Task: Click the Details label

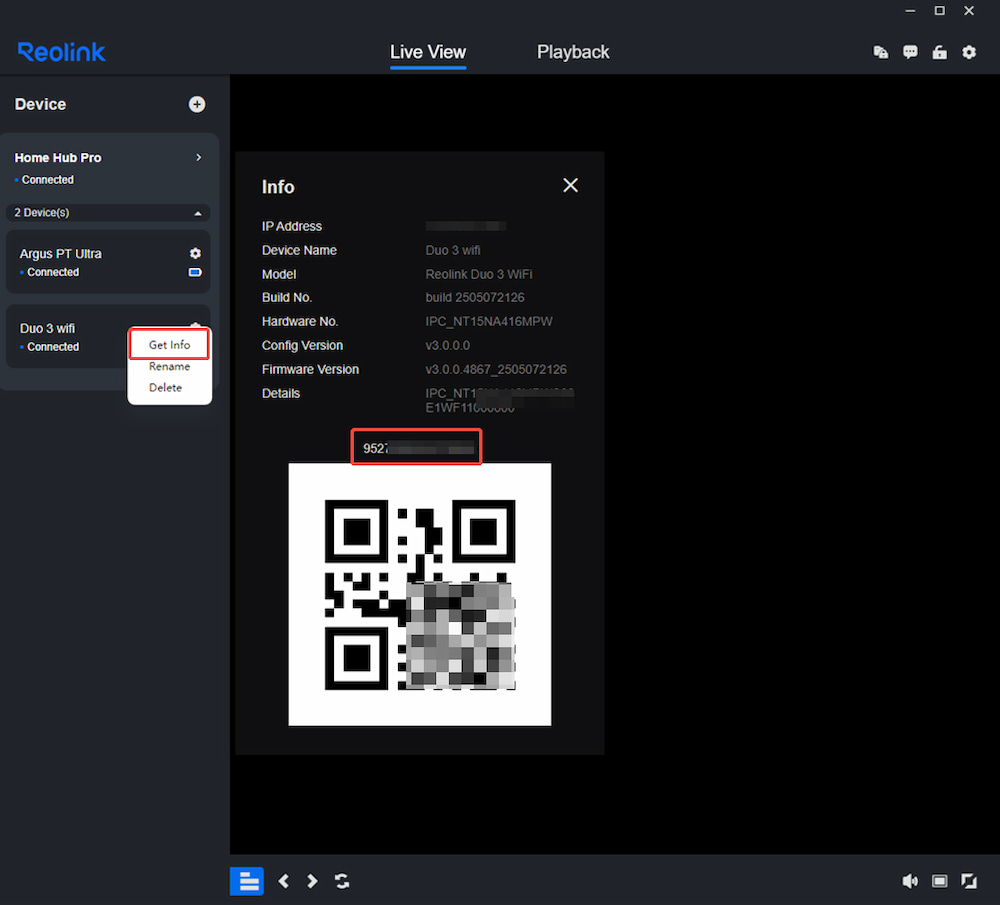Action: [x=281, y=394]
